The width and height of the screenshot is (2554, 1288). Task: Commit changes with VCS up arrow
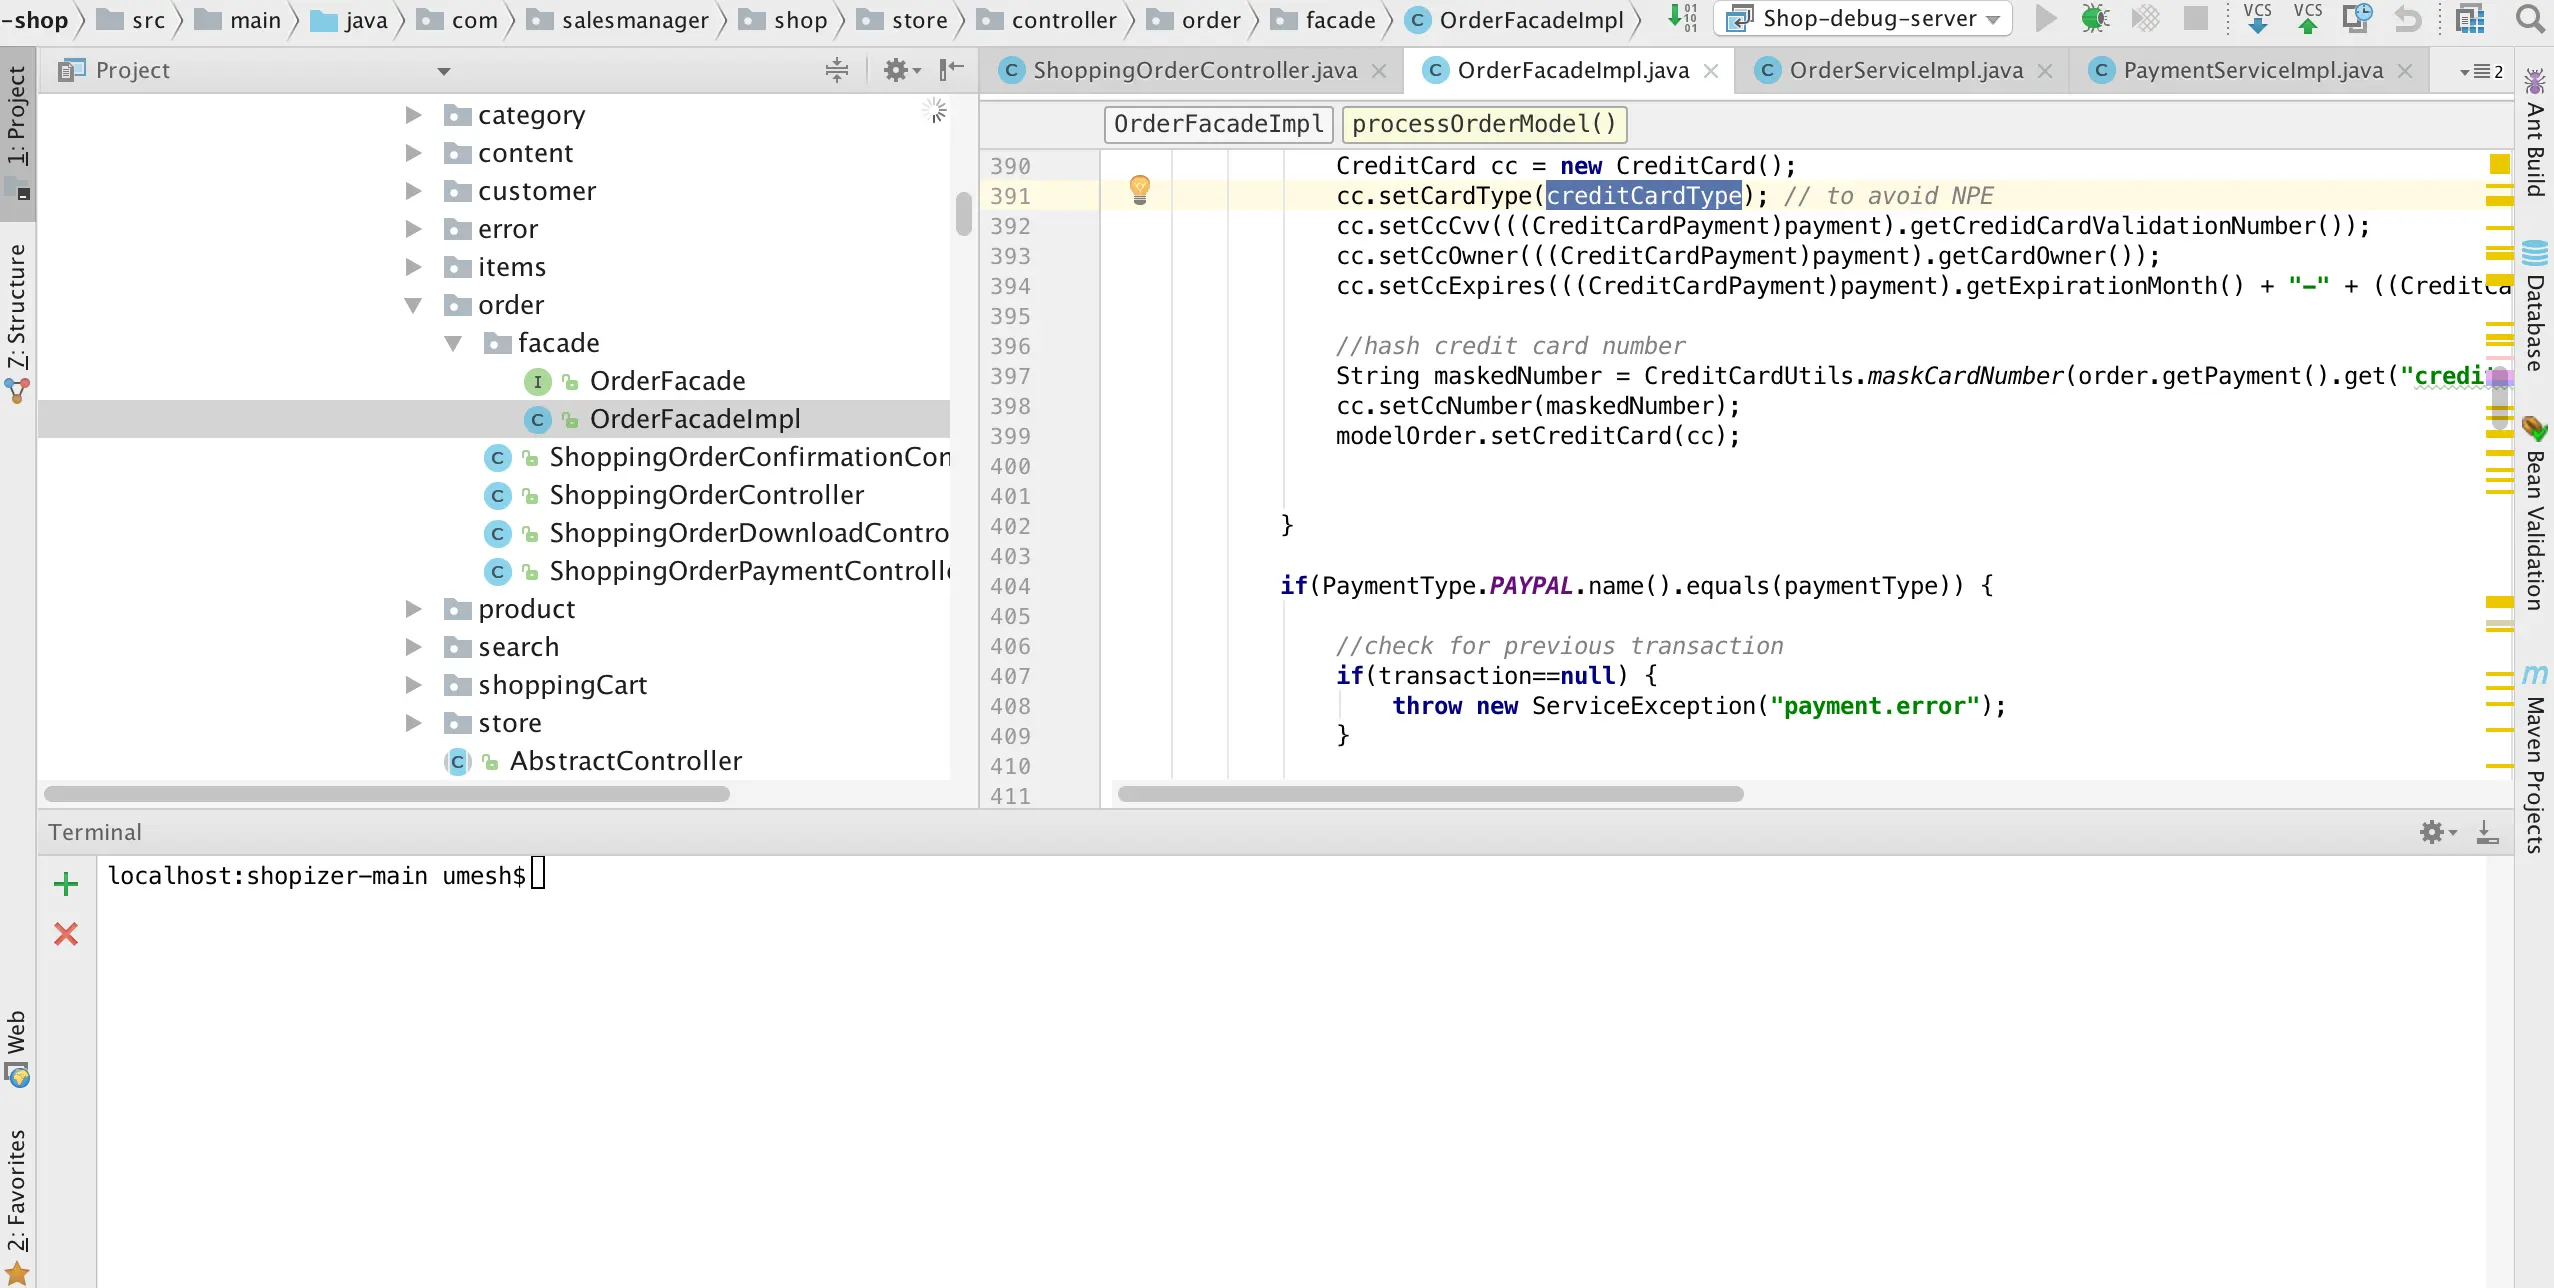(2308, 18)
